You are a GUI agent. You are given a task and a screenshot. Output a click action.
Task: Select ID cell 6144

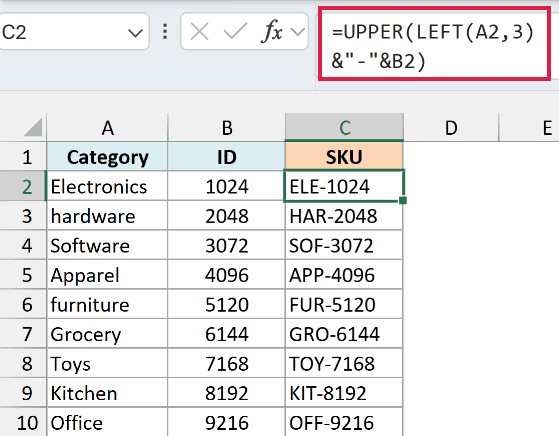(226, 334)
